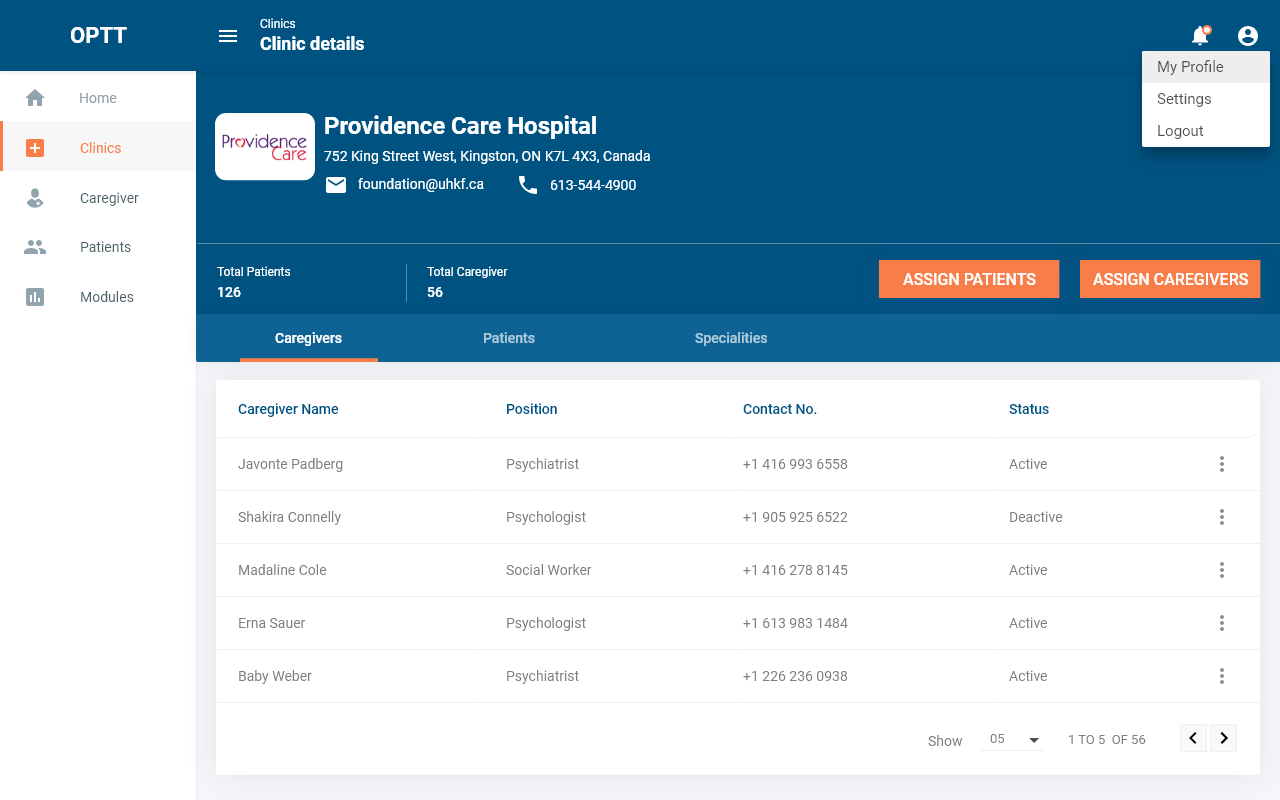
Task: Click the Assign Caregivers button
Action: pyautogui.click(x=1170, y=279)
